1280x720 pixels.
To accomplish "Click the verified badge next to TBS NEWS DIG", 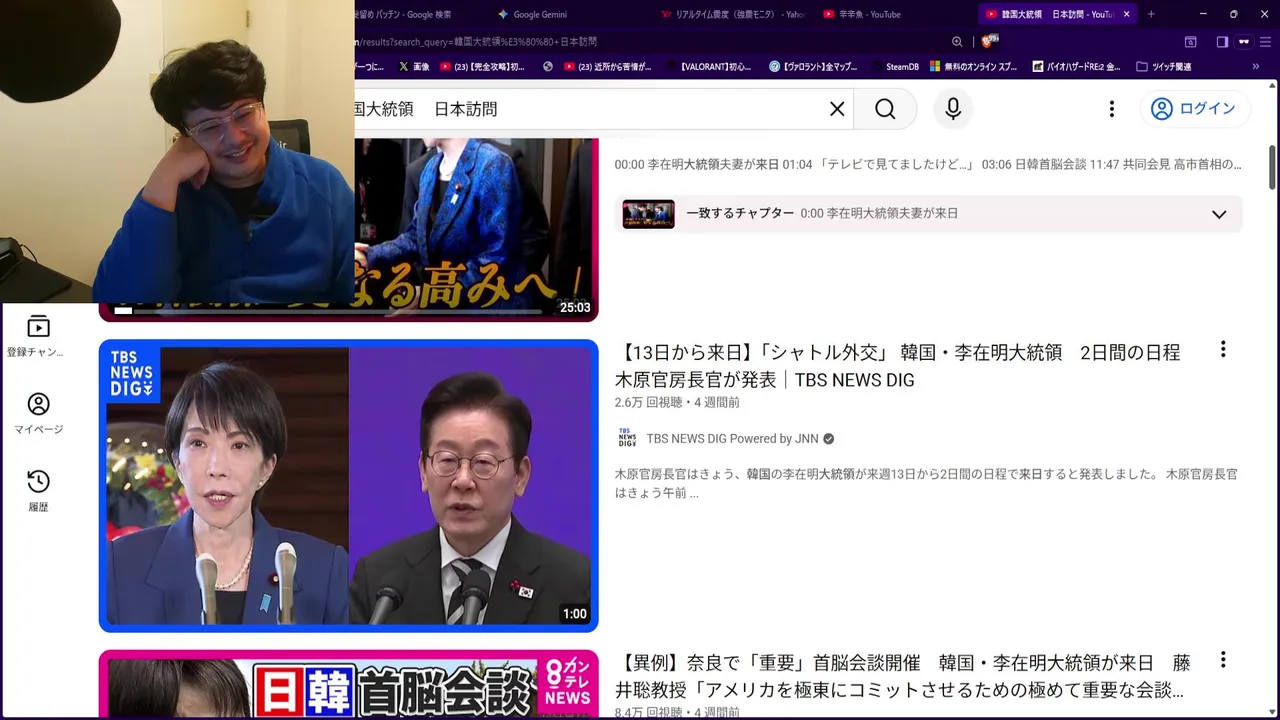I will pyautogui.click(x=828, y=439).
